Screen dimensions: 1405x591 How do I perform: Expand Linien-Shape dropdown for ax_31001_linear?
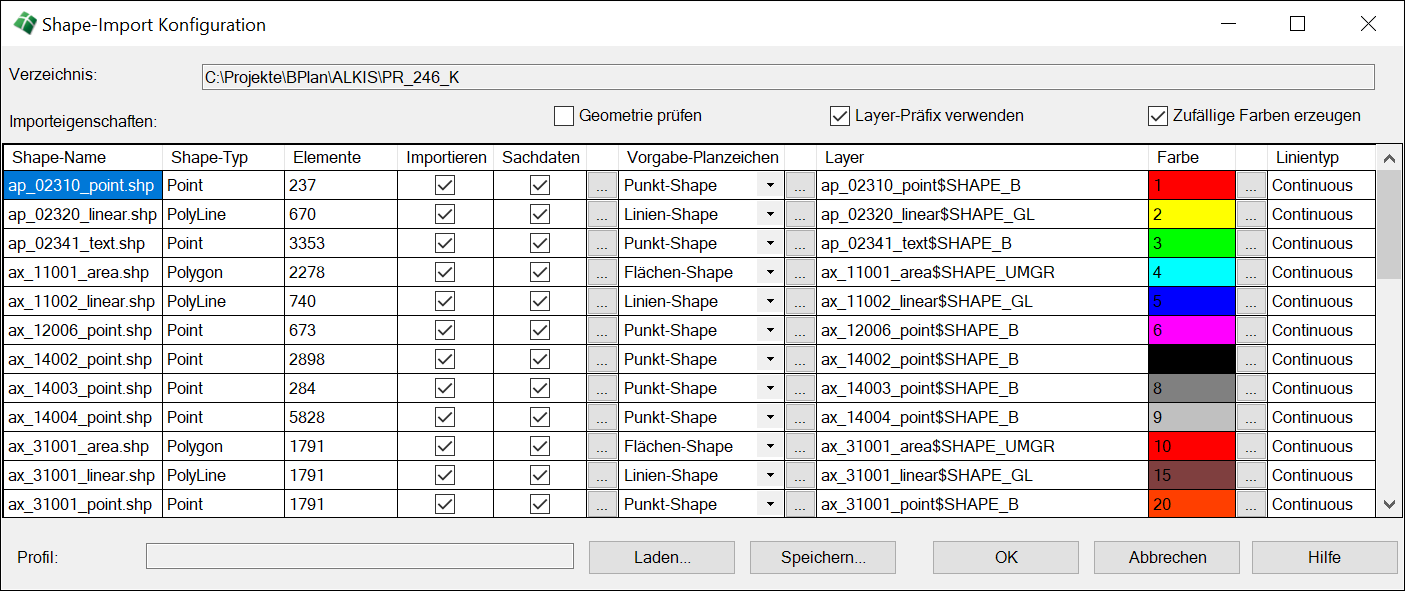[769, 476]
